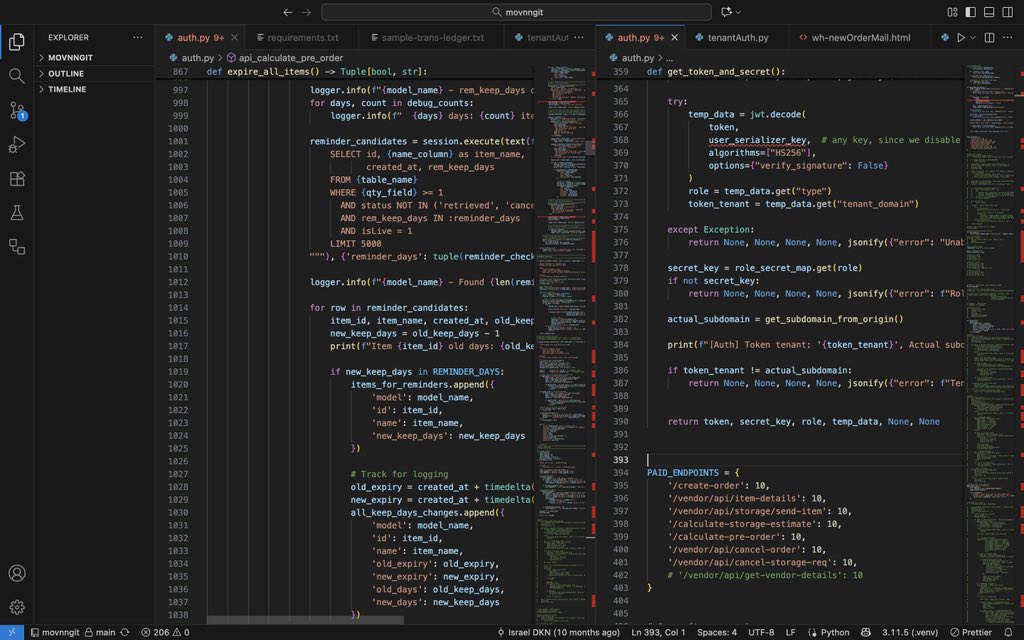Viewport: 1024px width, 640px height.
Task: Open notifications bell icon
Action: coord(1008,632)
